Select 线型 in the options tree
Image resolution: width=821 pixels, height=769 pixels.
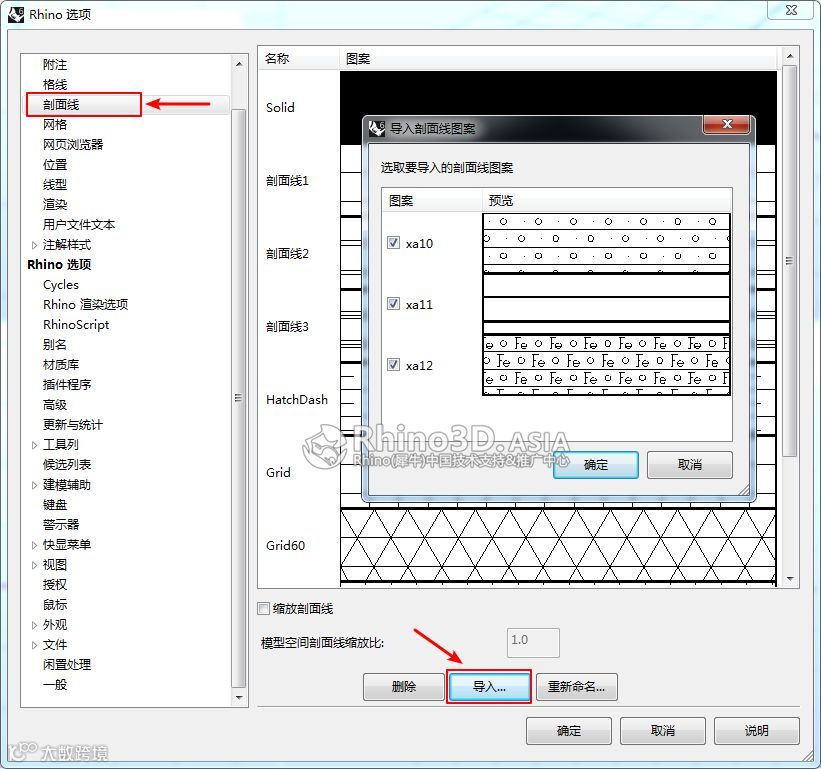click(x=55, y=184)
